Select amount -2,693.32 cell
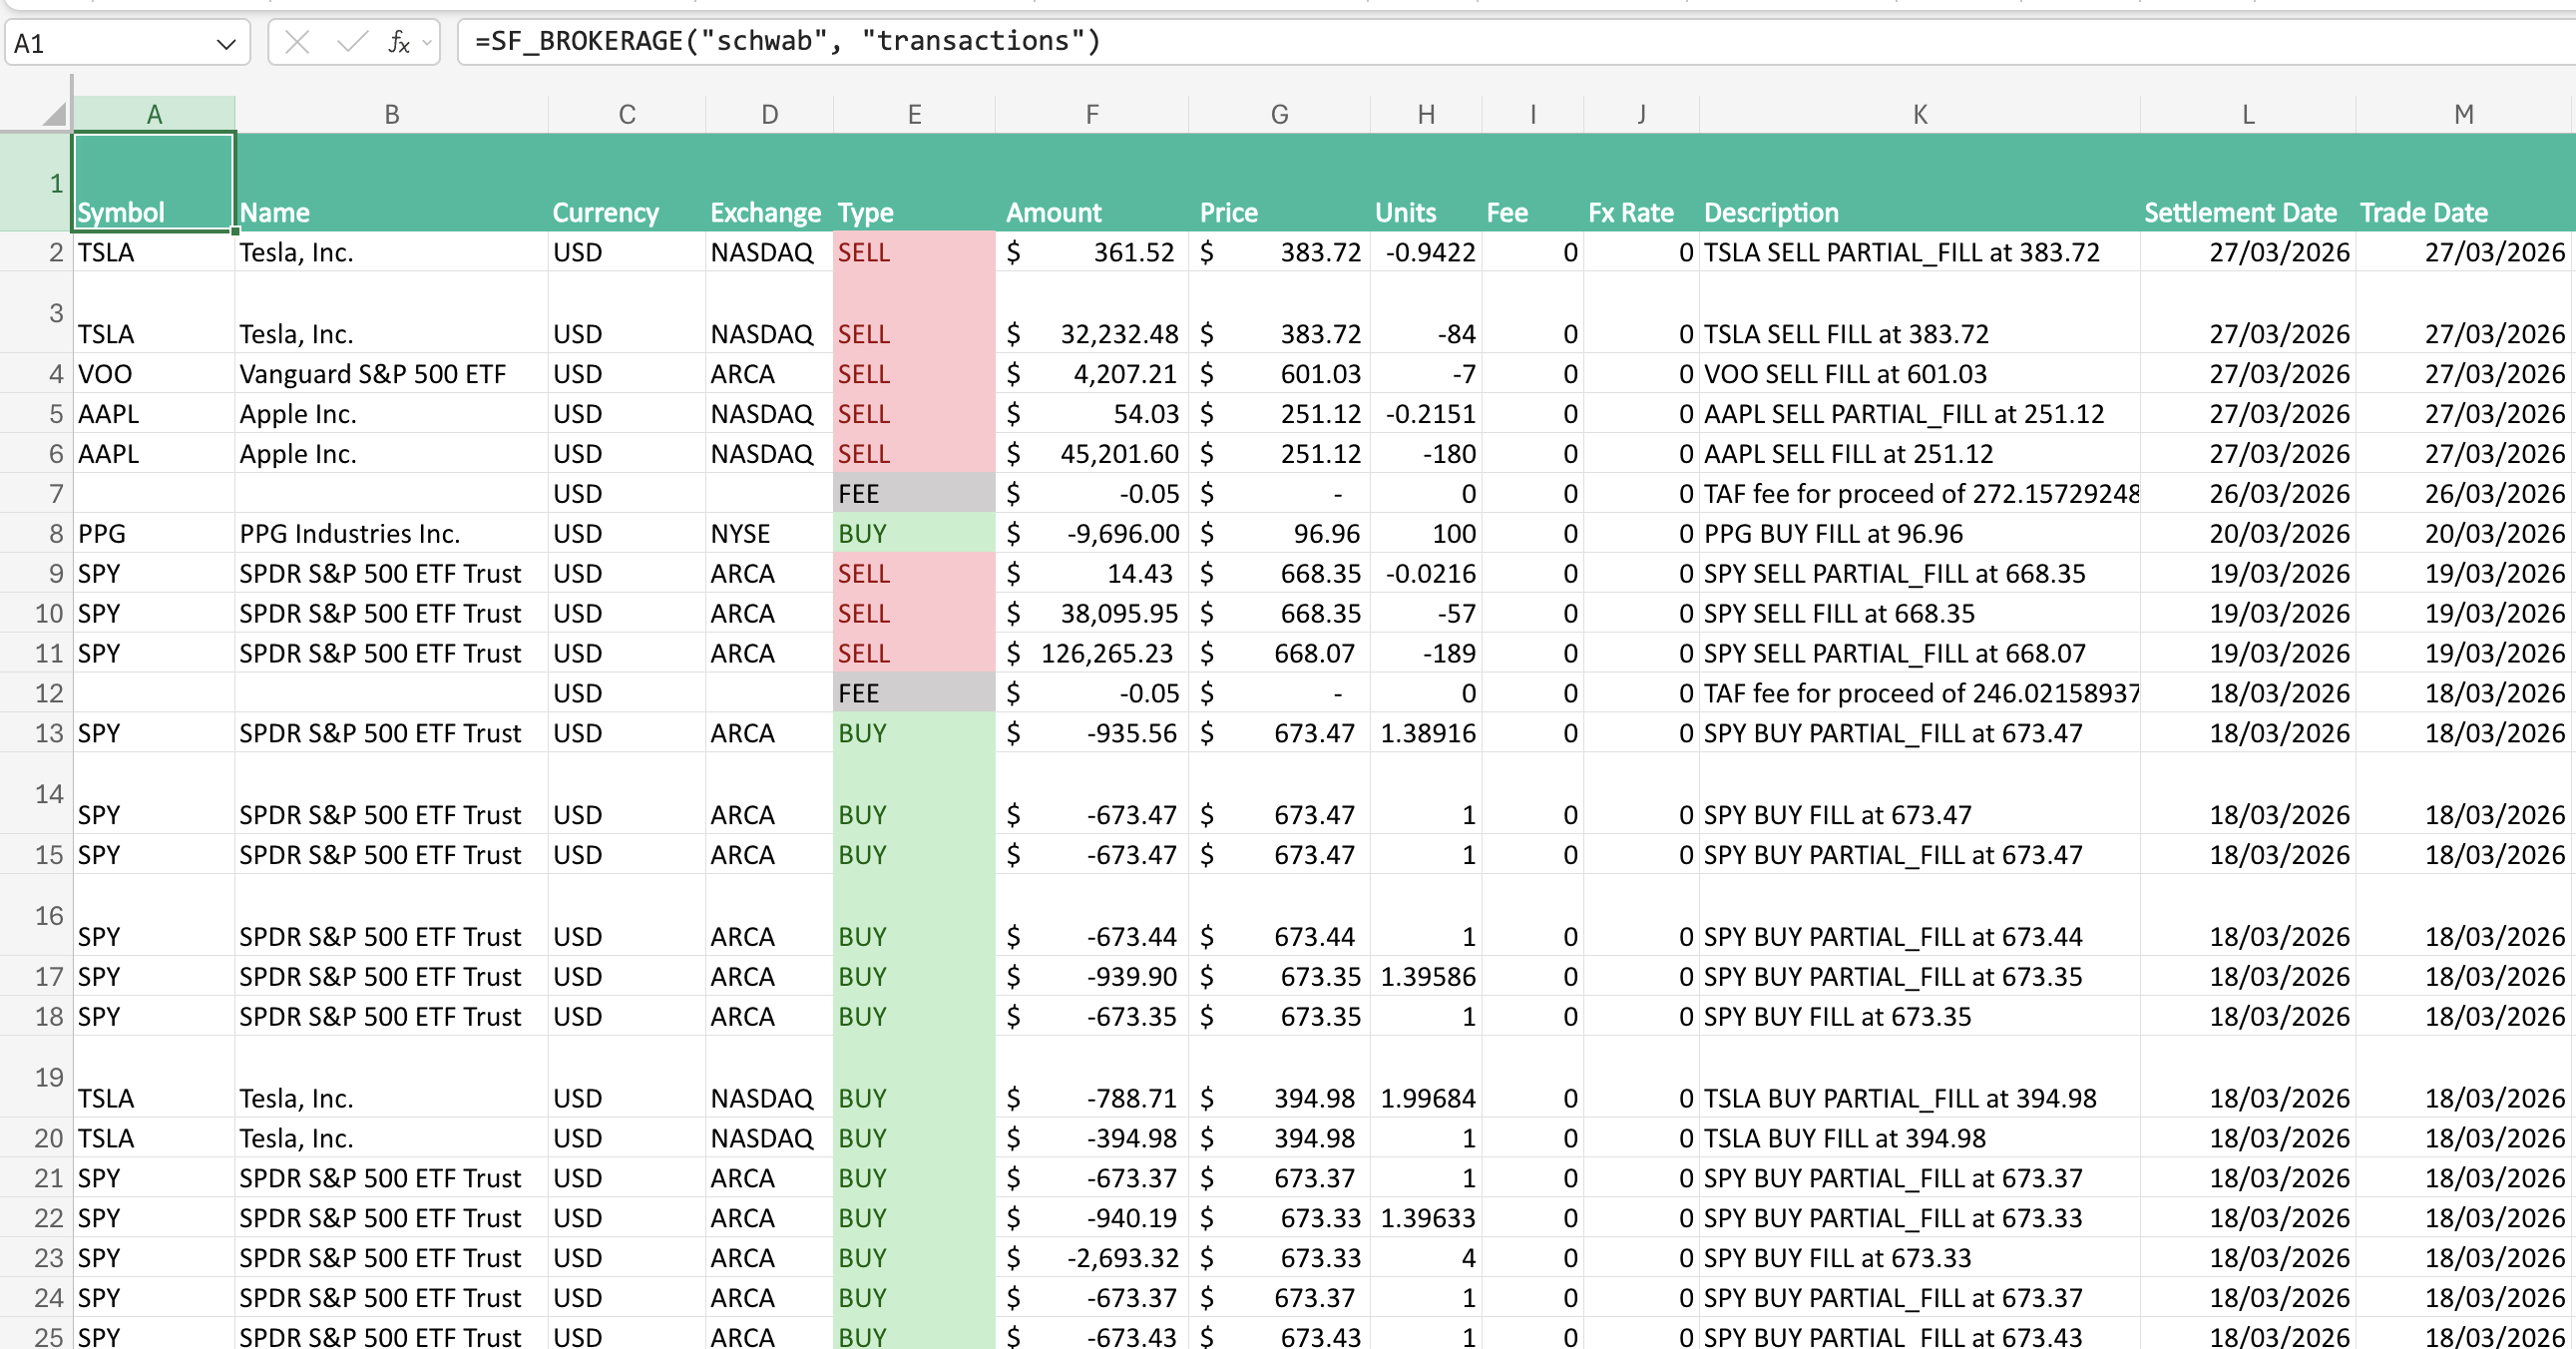Viewport: 2576px width, 1349px height. coord(1092,1257)
